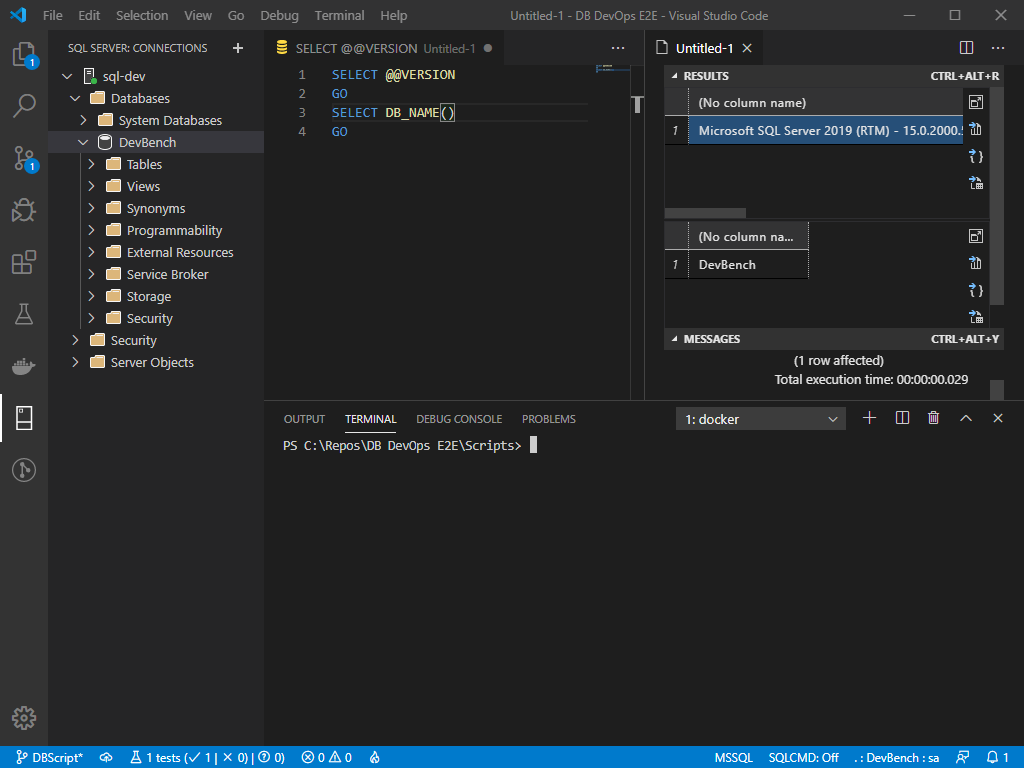The width and height of the screenshot is (1024, 768).
Task: Open the terminal selector dropdown docker
Action: tap(761, 419)
